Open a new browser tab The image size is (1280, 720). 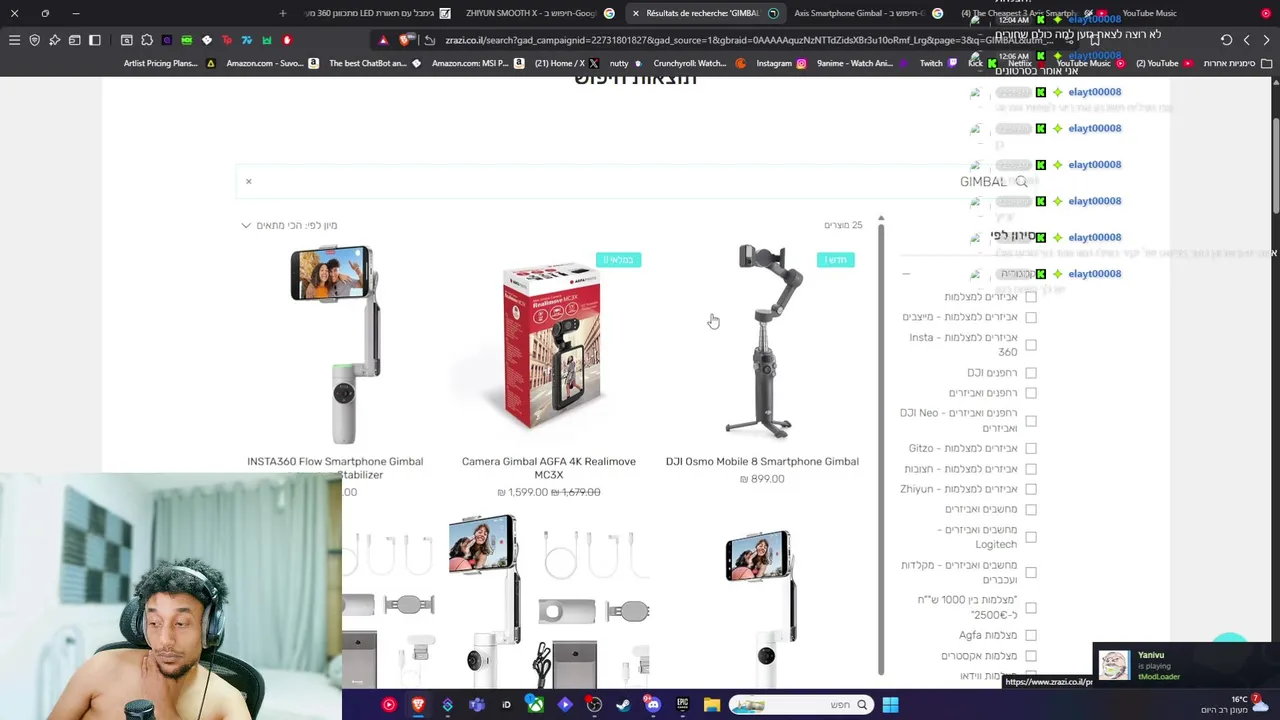pos(283,13)
